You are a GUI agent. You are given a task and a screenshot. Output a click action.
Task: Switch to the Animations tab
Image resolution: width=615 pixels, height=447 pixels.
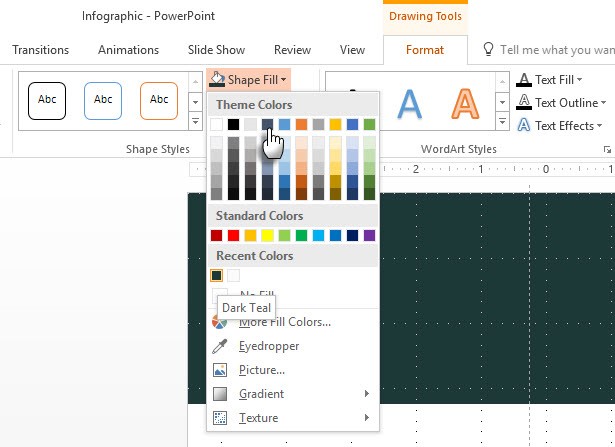click(128, 50)
